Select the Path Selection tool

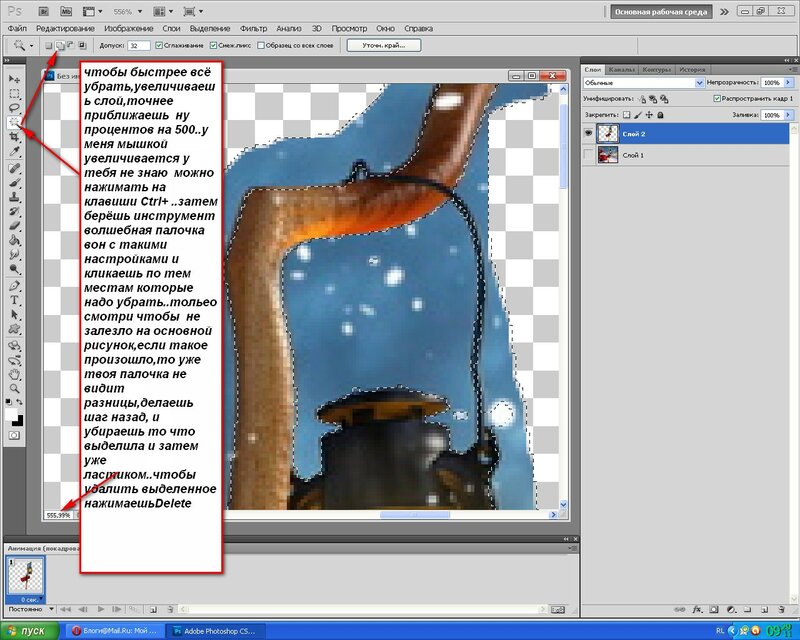tap(14, 314)
